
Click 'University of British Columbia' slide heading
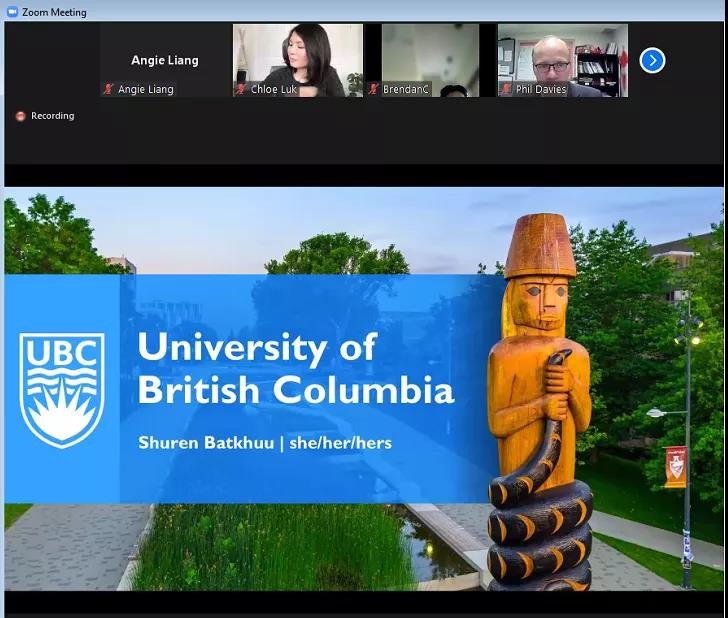tap(295, 368)
